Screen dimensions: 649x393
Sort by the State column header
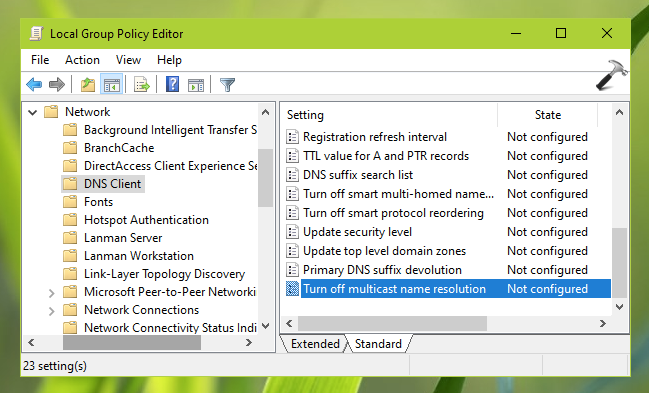tap(548, 115)
